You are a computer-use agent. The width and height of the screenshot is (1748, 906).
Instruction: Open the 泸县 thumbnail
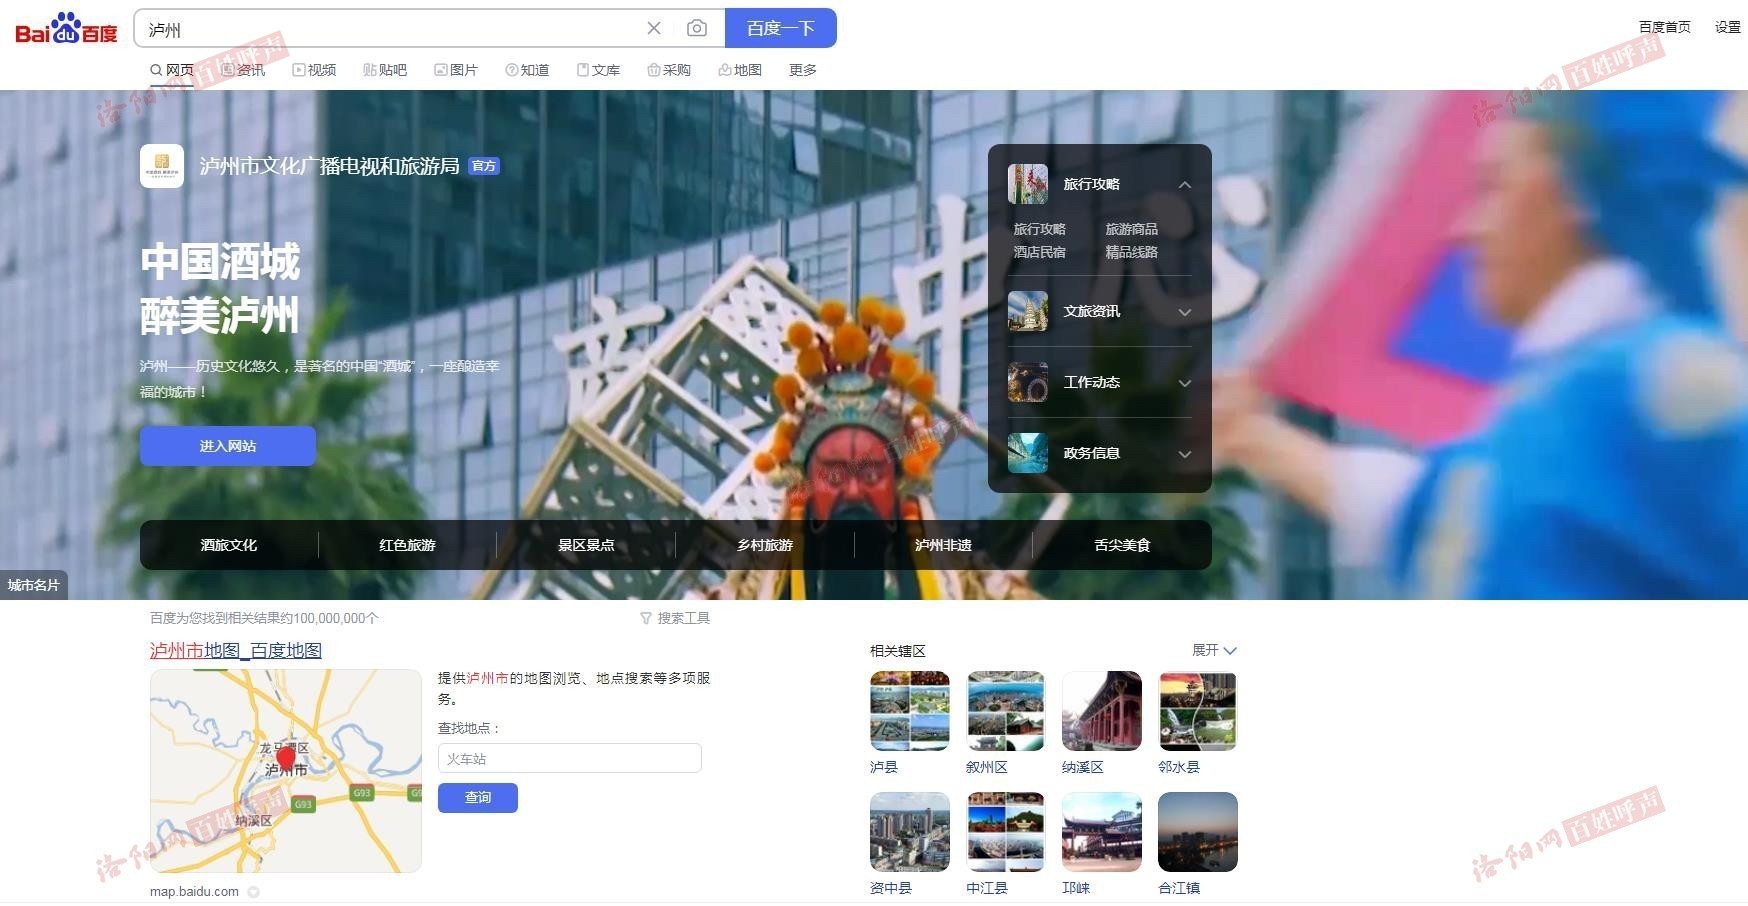coord(910,711)
